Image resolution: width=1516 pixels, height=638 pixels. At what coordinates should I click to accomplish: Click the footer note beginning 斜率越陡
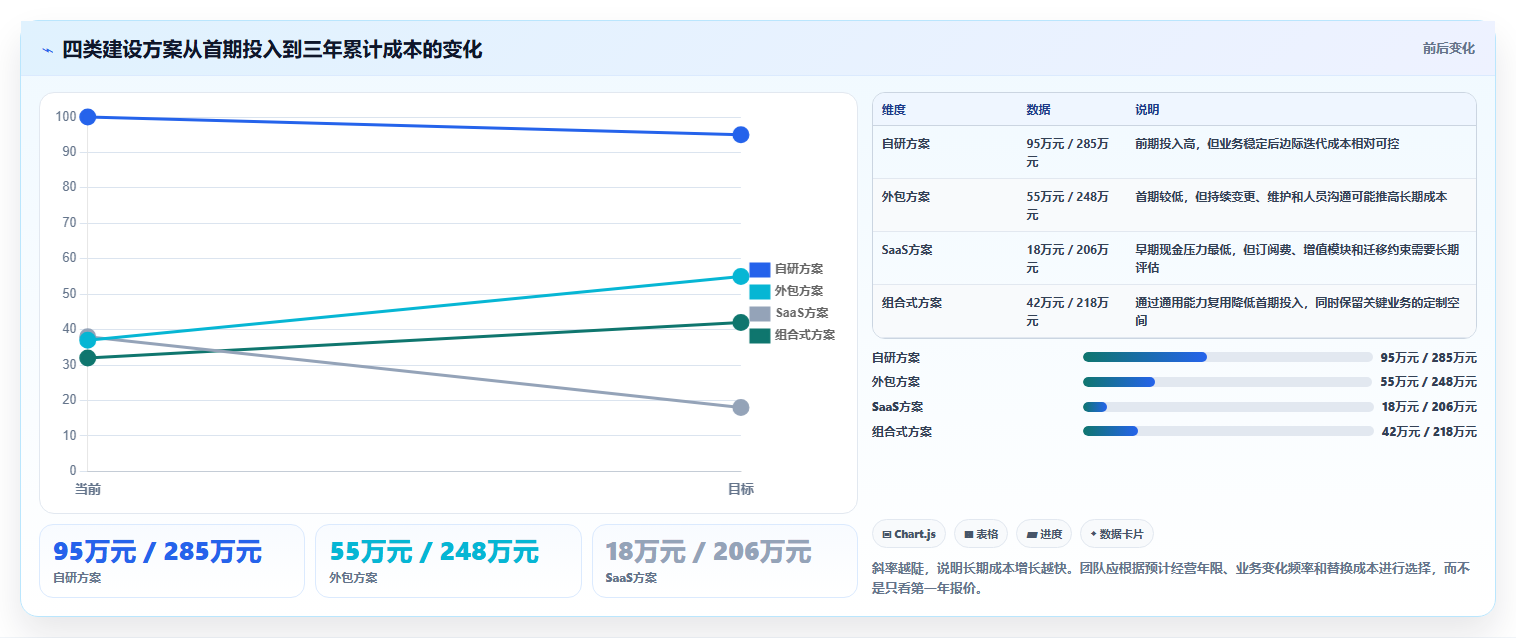pyautogui.click(x=1172, y=578)
